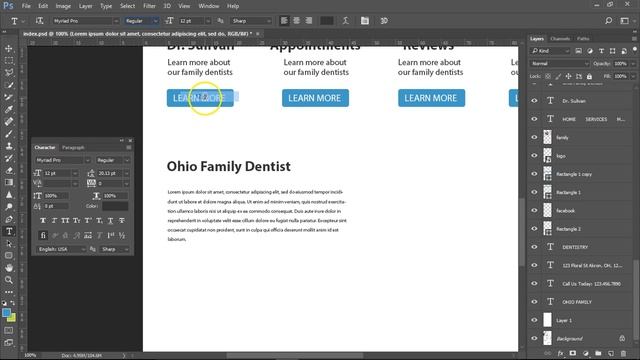This screenshot has width=640, height=360.
Task: Open the Image menu
Action: [63, 6]
